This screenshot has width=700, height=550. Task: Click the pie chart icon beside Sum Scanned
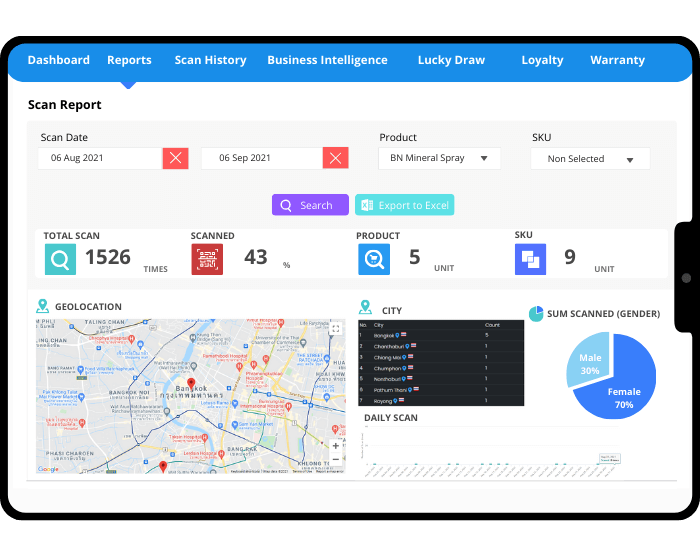pyautogui.click(x=536, y=314)
